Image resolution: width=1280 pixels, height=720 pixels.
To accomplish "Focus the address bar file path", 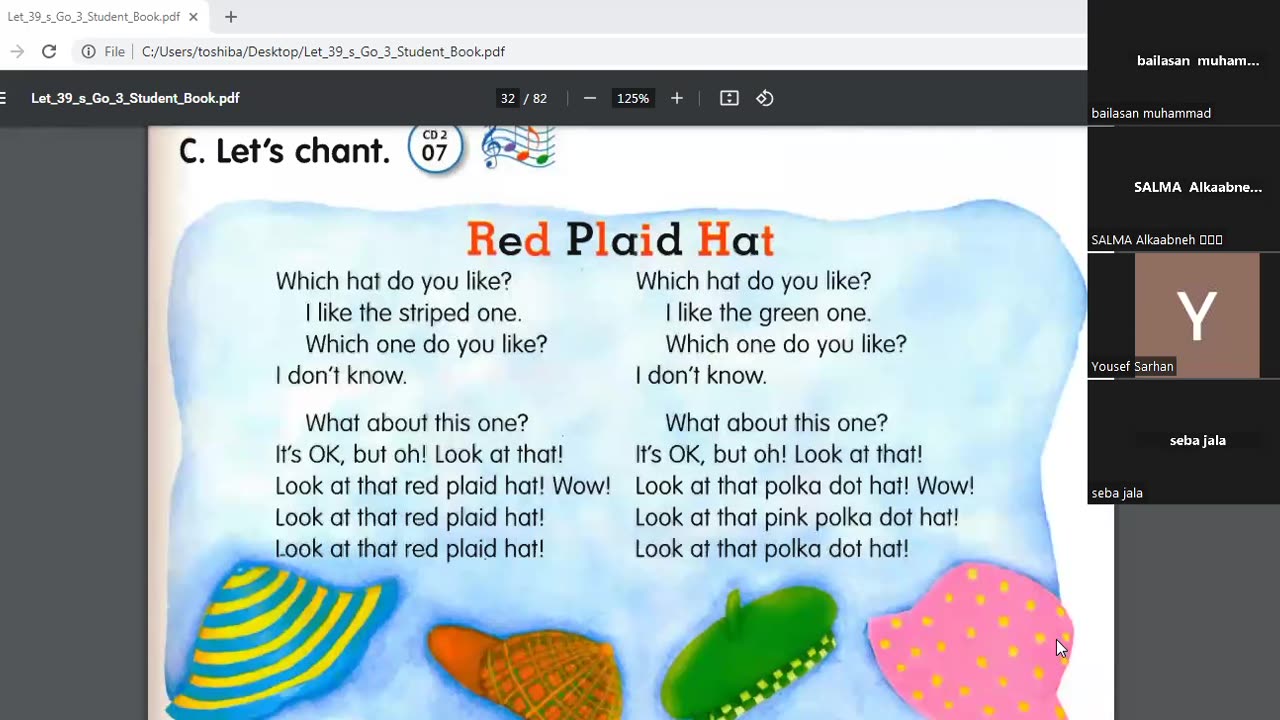I will point(323,51).
